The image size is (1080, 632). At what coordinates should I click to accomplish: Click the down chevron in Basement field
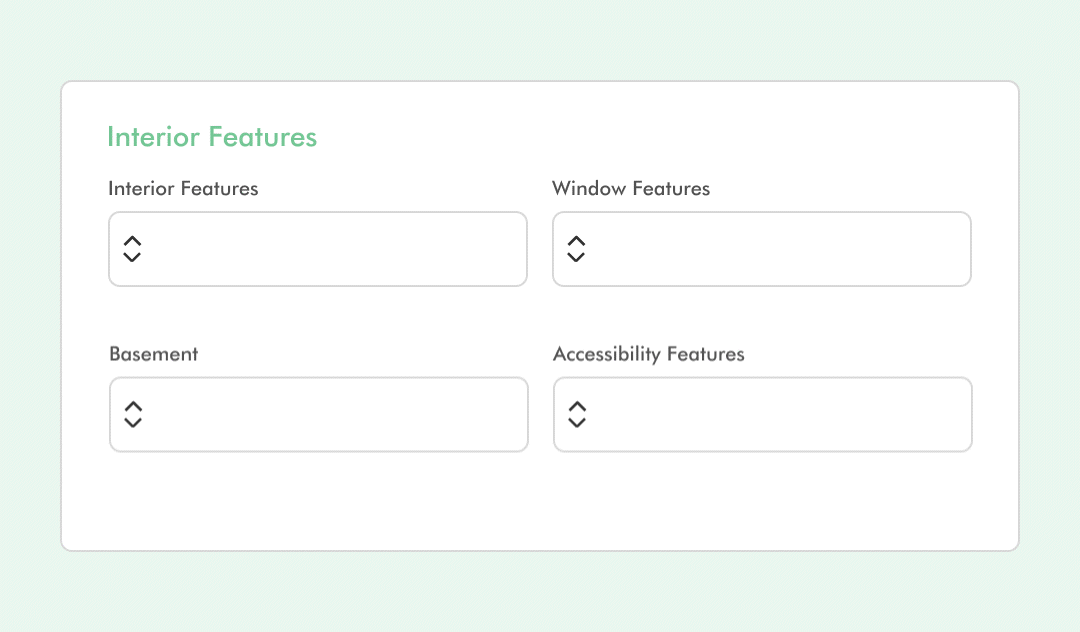[x=133, y=422]
